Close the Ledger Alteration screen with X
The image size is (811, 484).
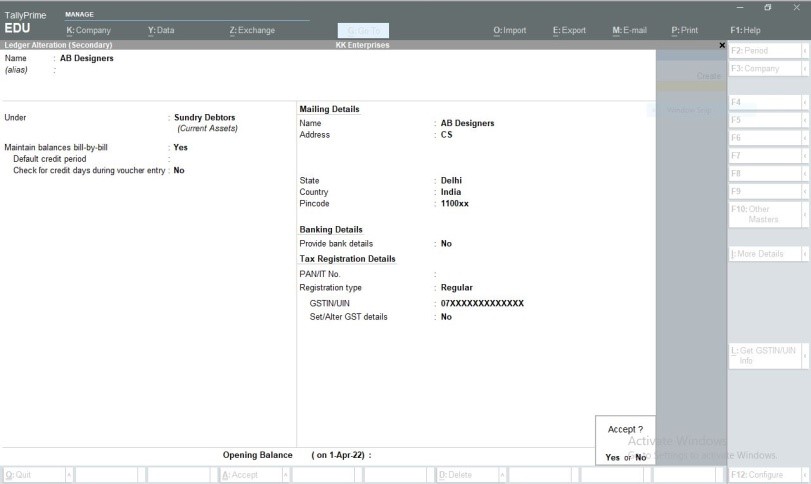point(722,46)
